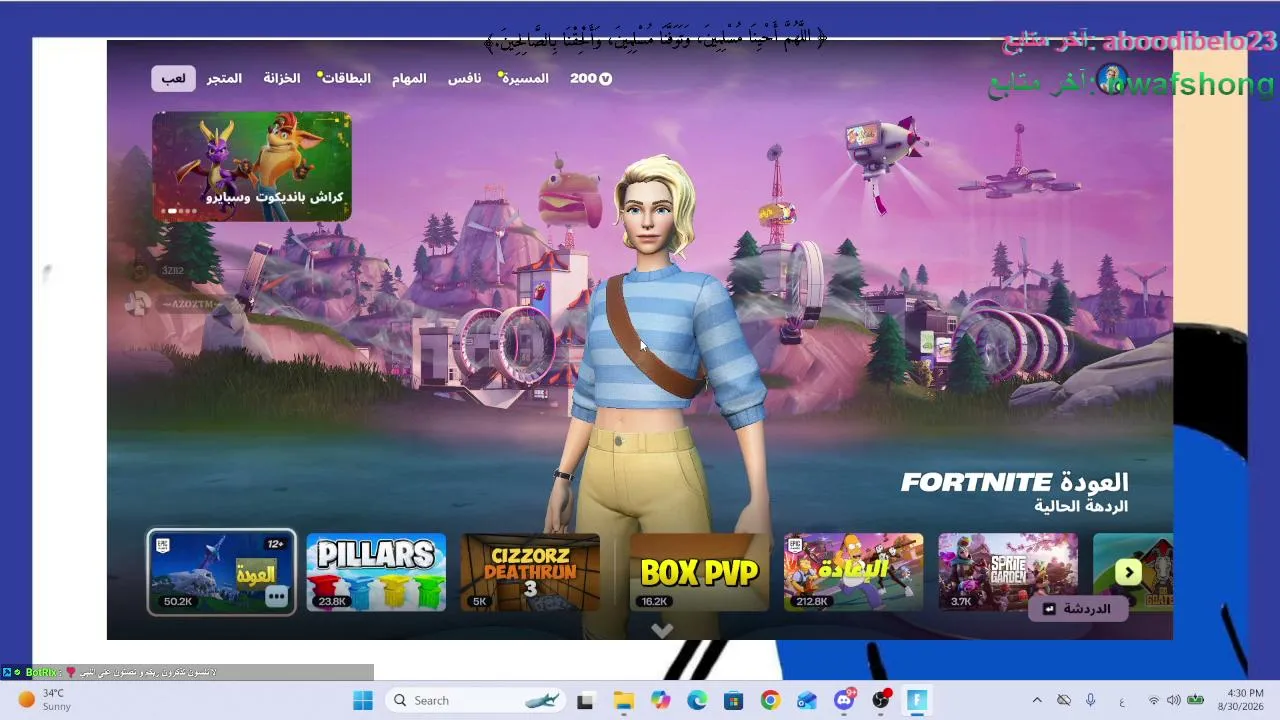Image resolution: width=1280 pixels, height=720 pixels.
Task: Open the weather widget showing 34°C Sunny
Action: point(45,700)
